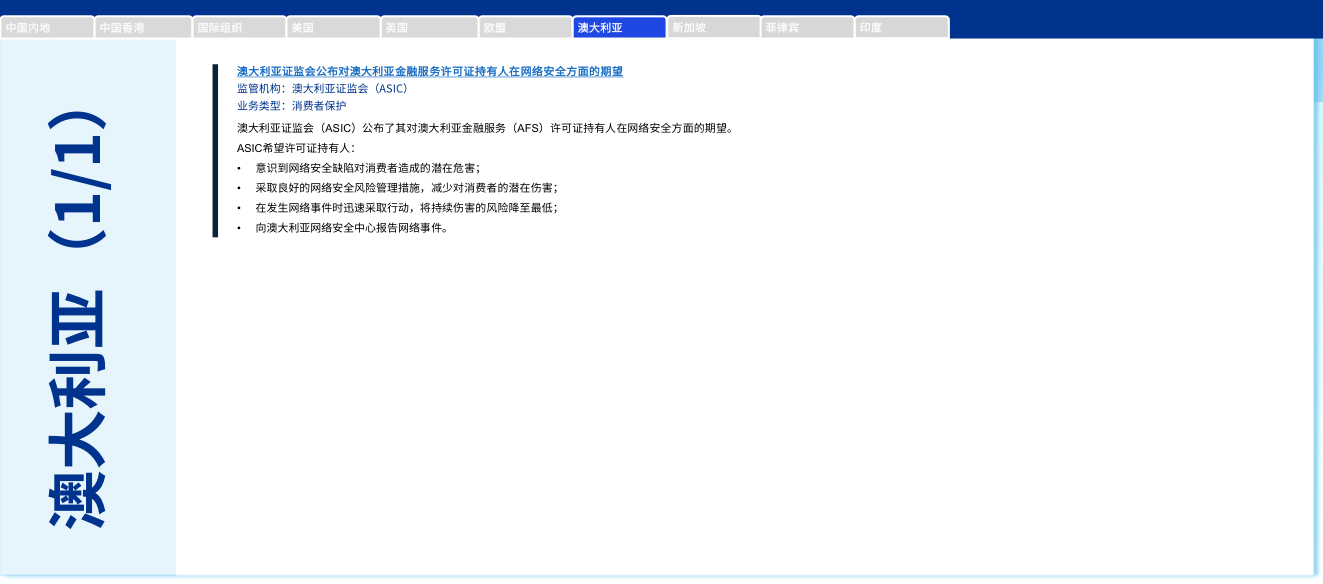Open the ASIC 网络安全期望 headline link
Viewport: 1323px width, 584px height.
[430, 72]
